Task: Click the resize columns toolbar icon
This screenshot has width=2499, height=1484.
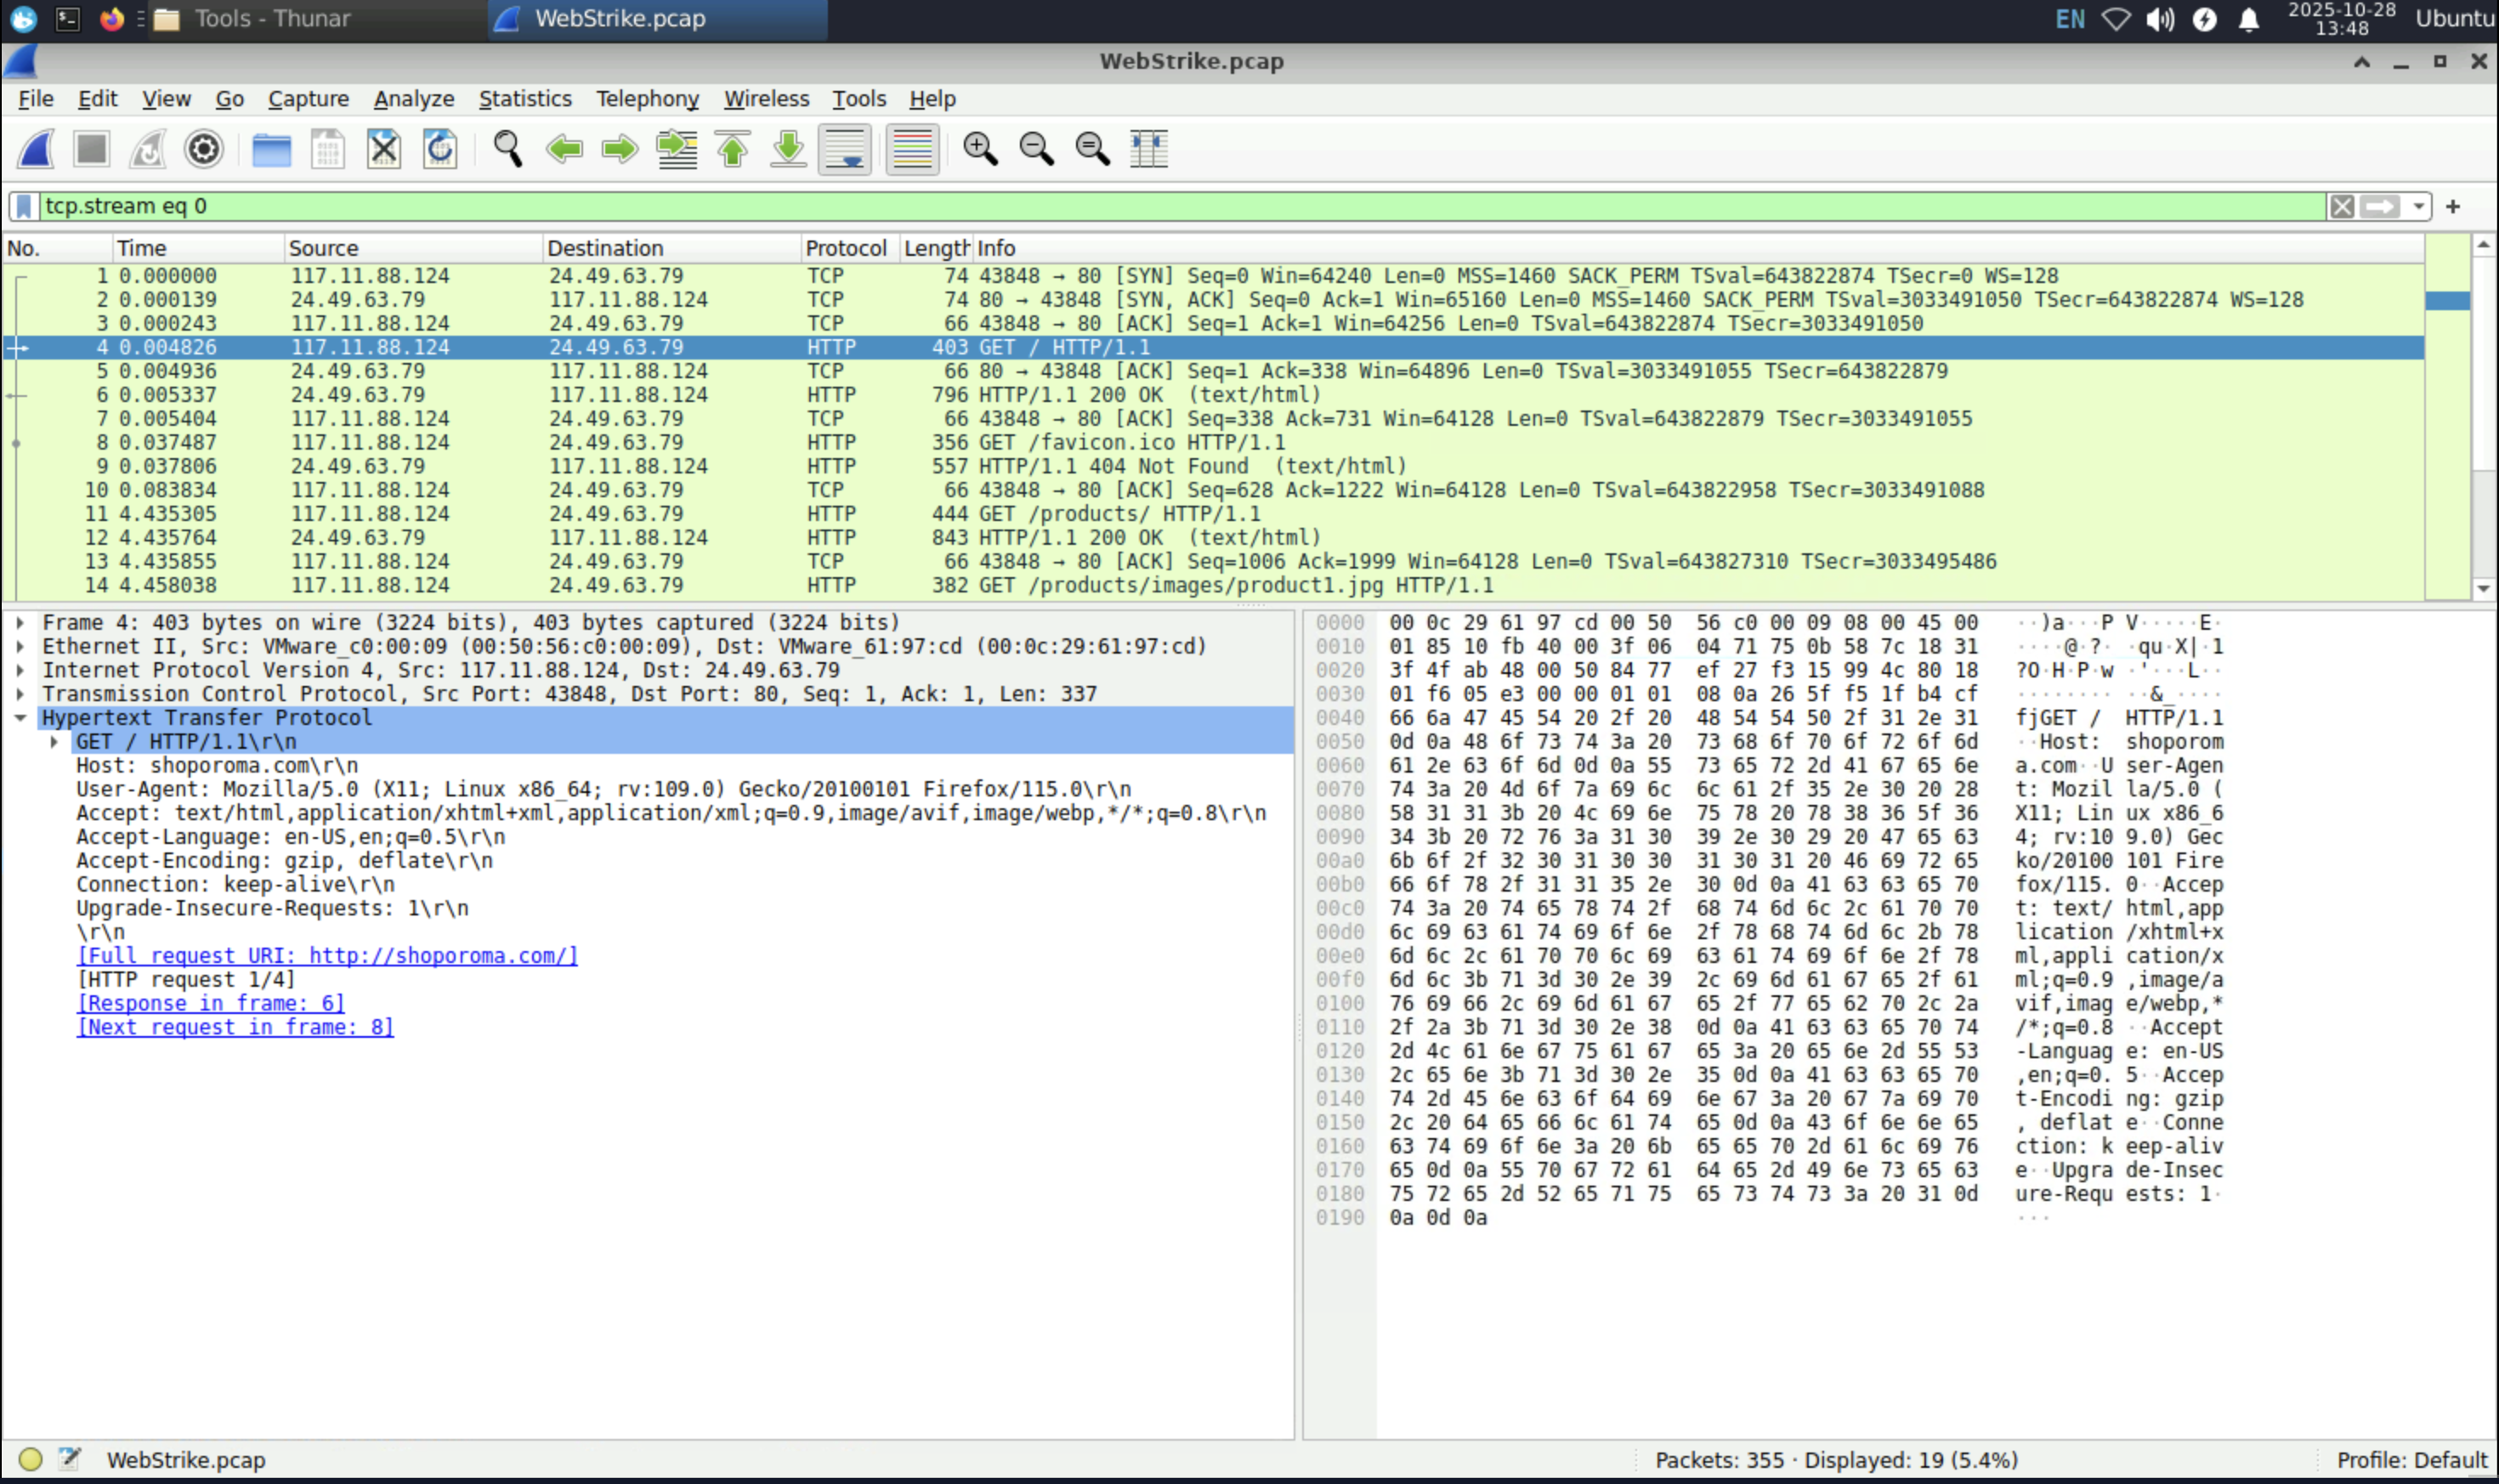Action: [1148, 150]
